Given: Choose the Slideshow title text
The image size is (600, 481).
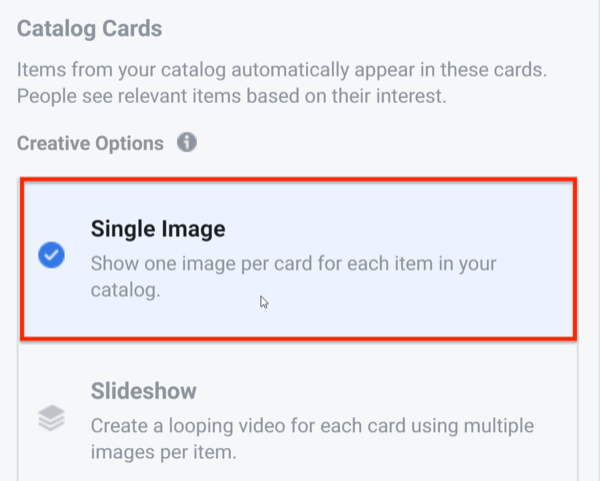Looking at the screenshot, I should (143, 391).
